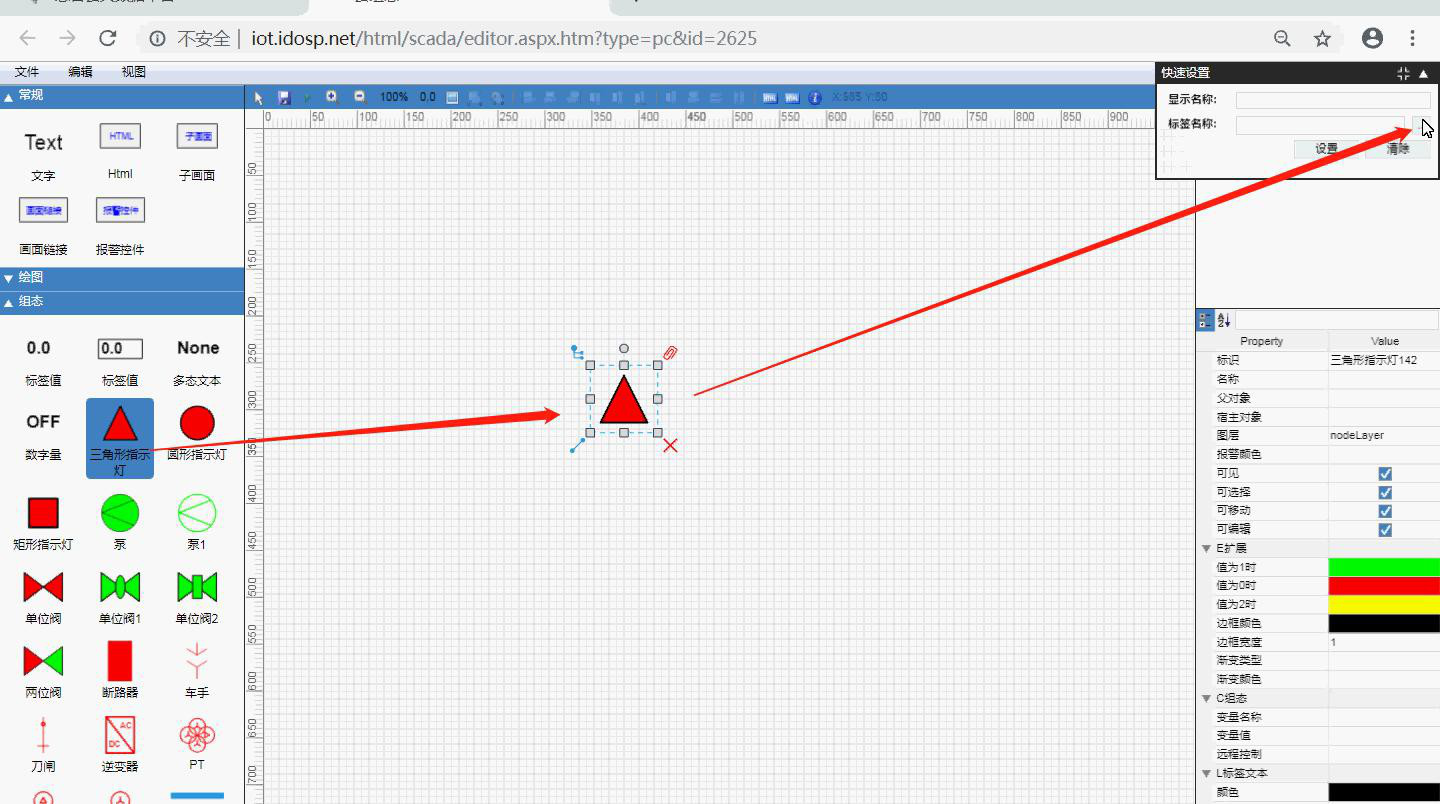
Task: Click the green 值为1时 color swatch
Action: coord(1384,567)
